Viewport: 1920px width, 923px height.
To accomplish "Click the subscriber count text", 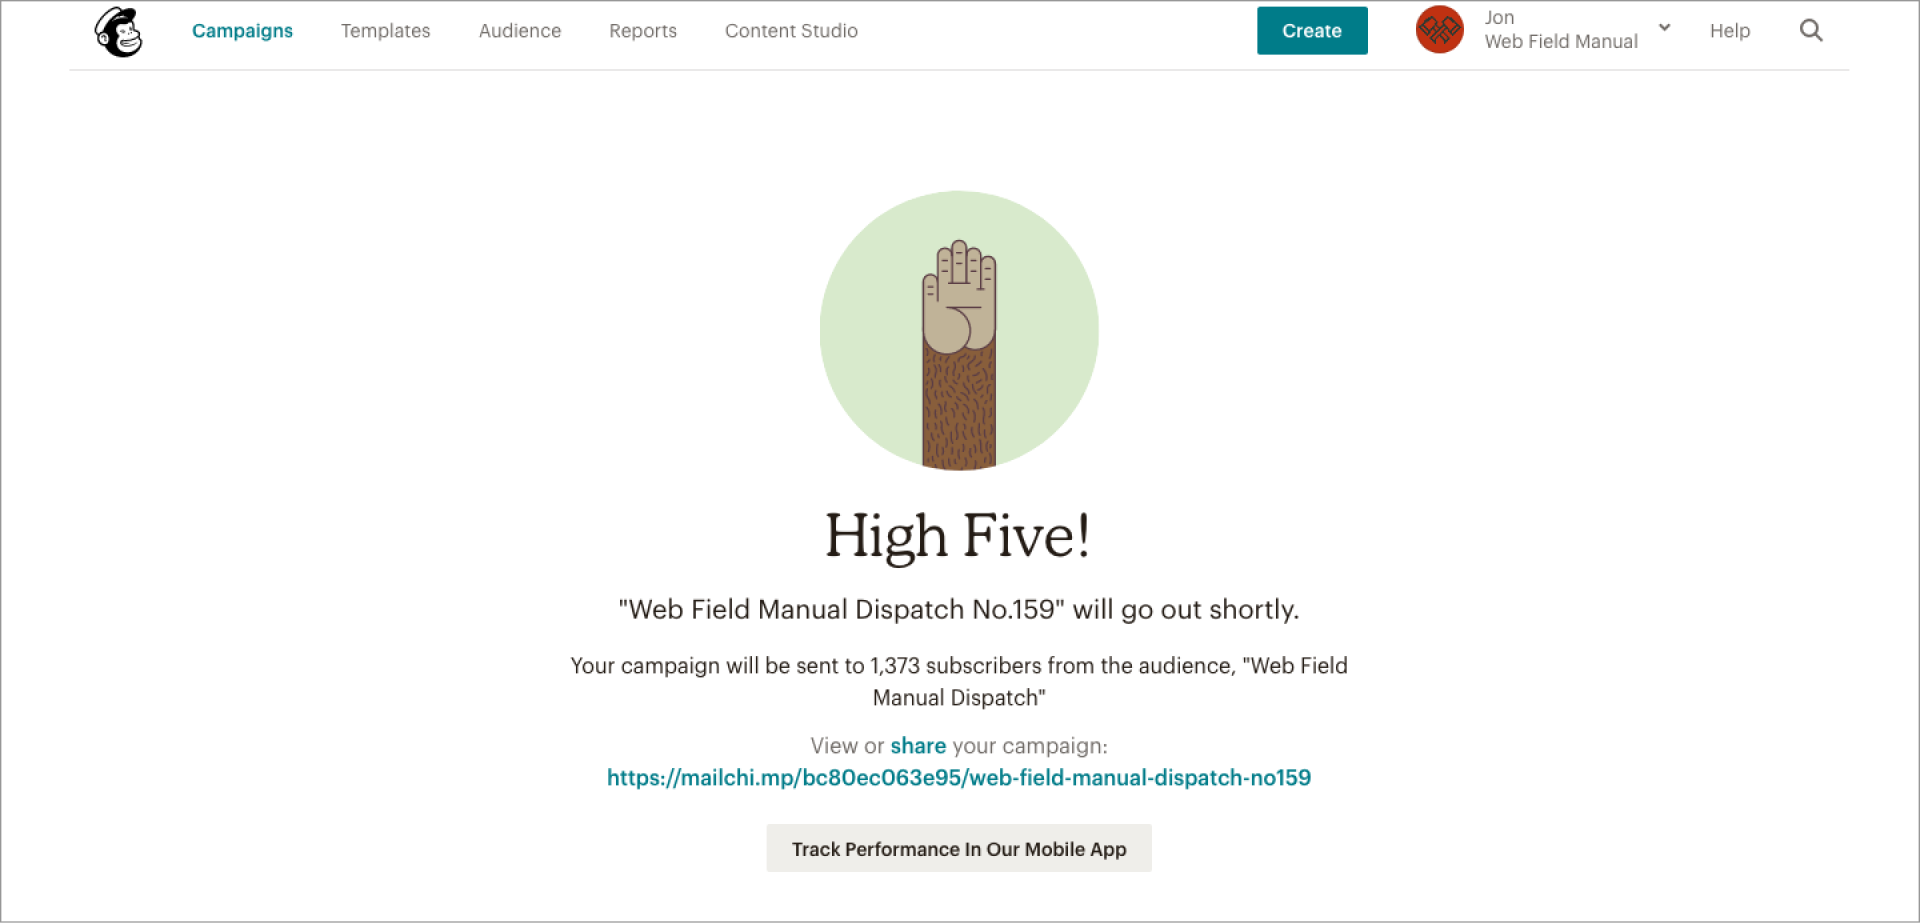I will (x=958, y=681).
